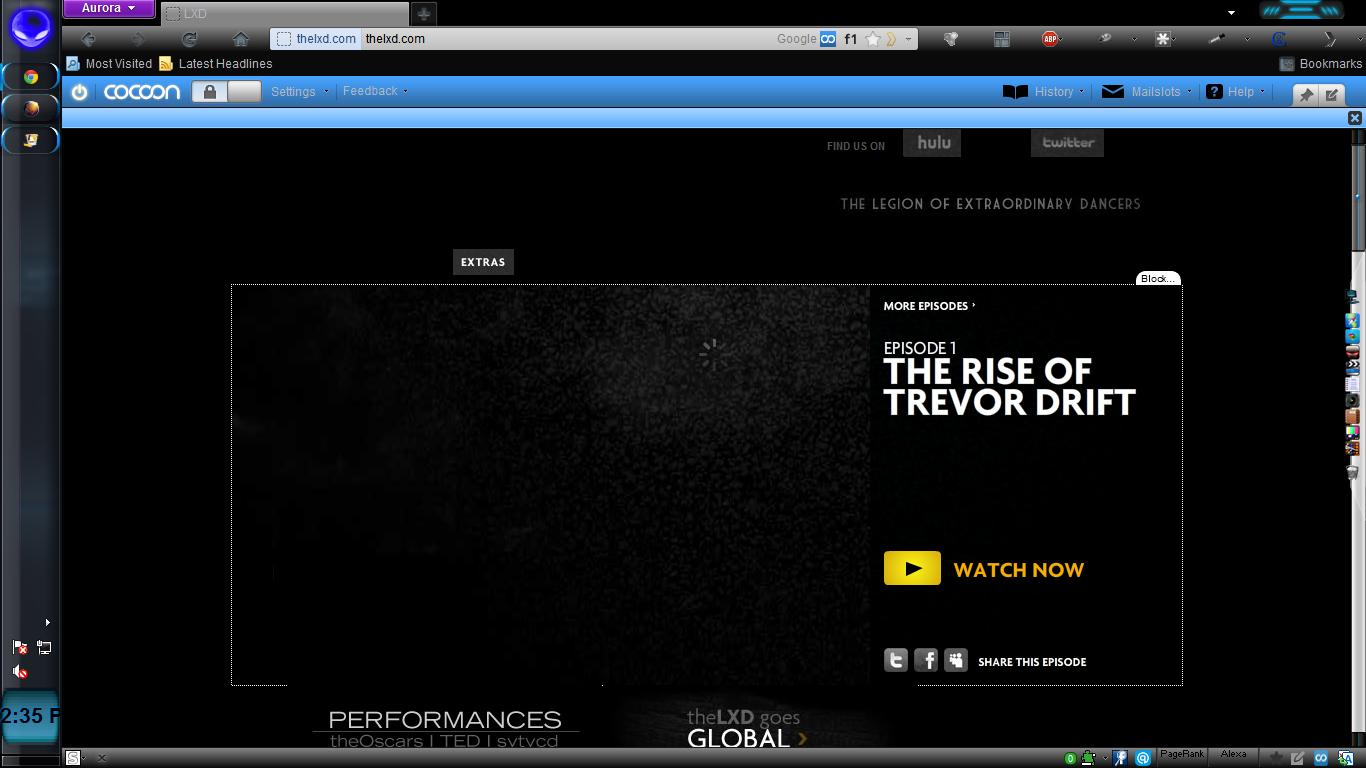Click the MORE EPISODES link
This screenshot has width=1366, height=768.
pyautogui.click(x=929, y=306)
